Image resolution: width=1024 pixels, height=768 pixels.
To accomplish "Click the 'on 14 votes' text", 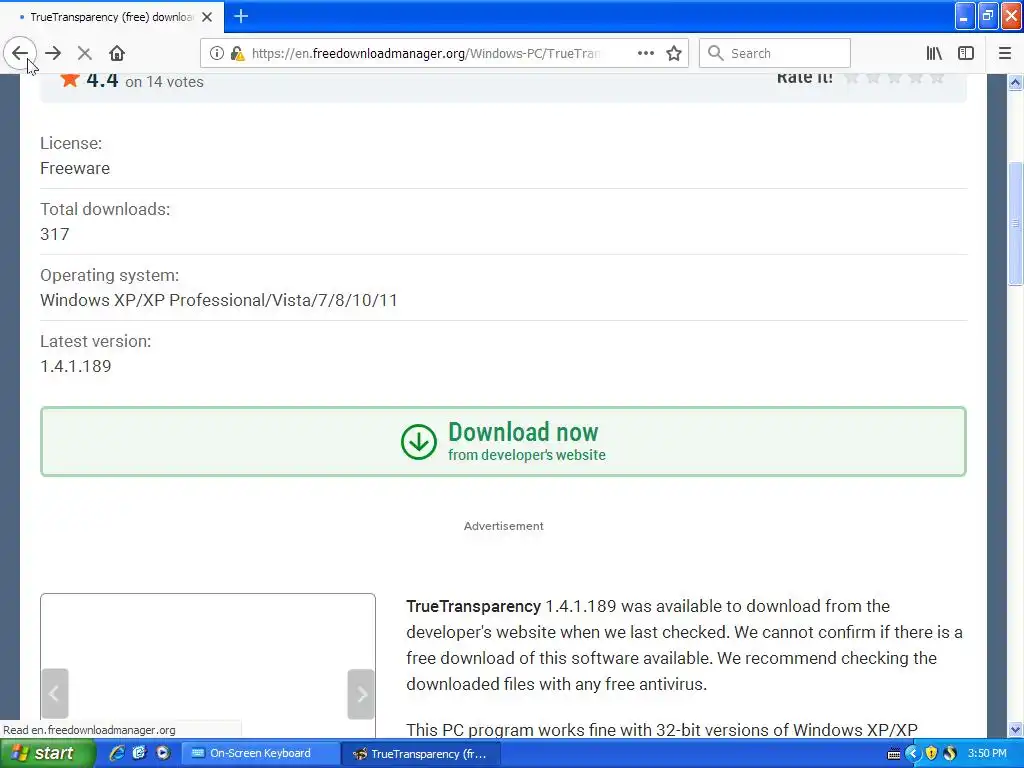I will point(165,82).
